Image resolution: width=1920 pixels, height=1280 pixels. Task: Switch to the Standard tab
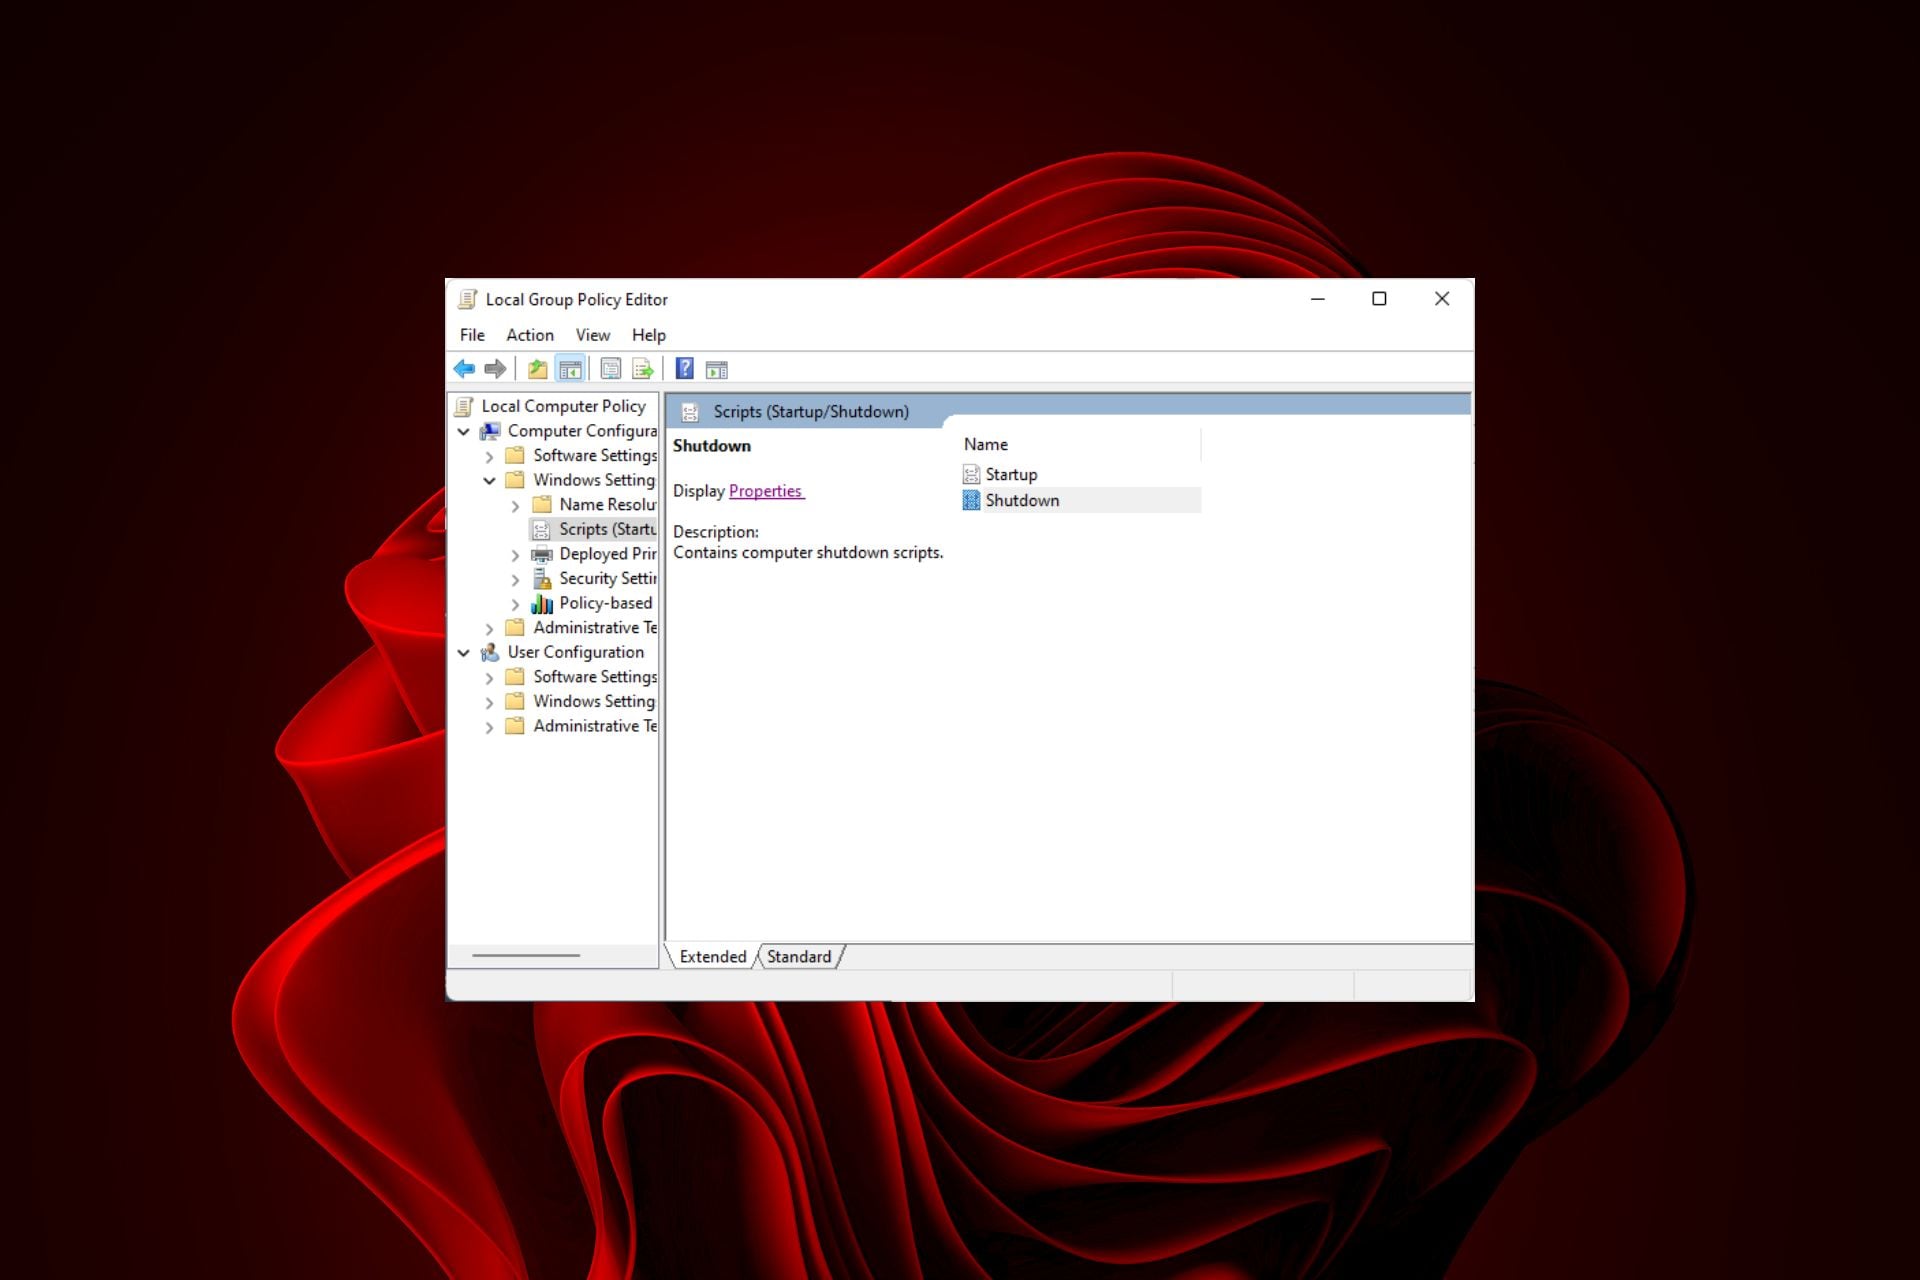[798, 957]
